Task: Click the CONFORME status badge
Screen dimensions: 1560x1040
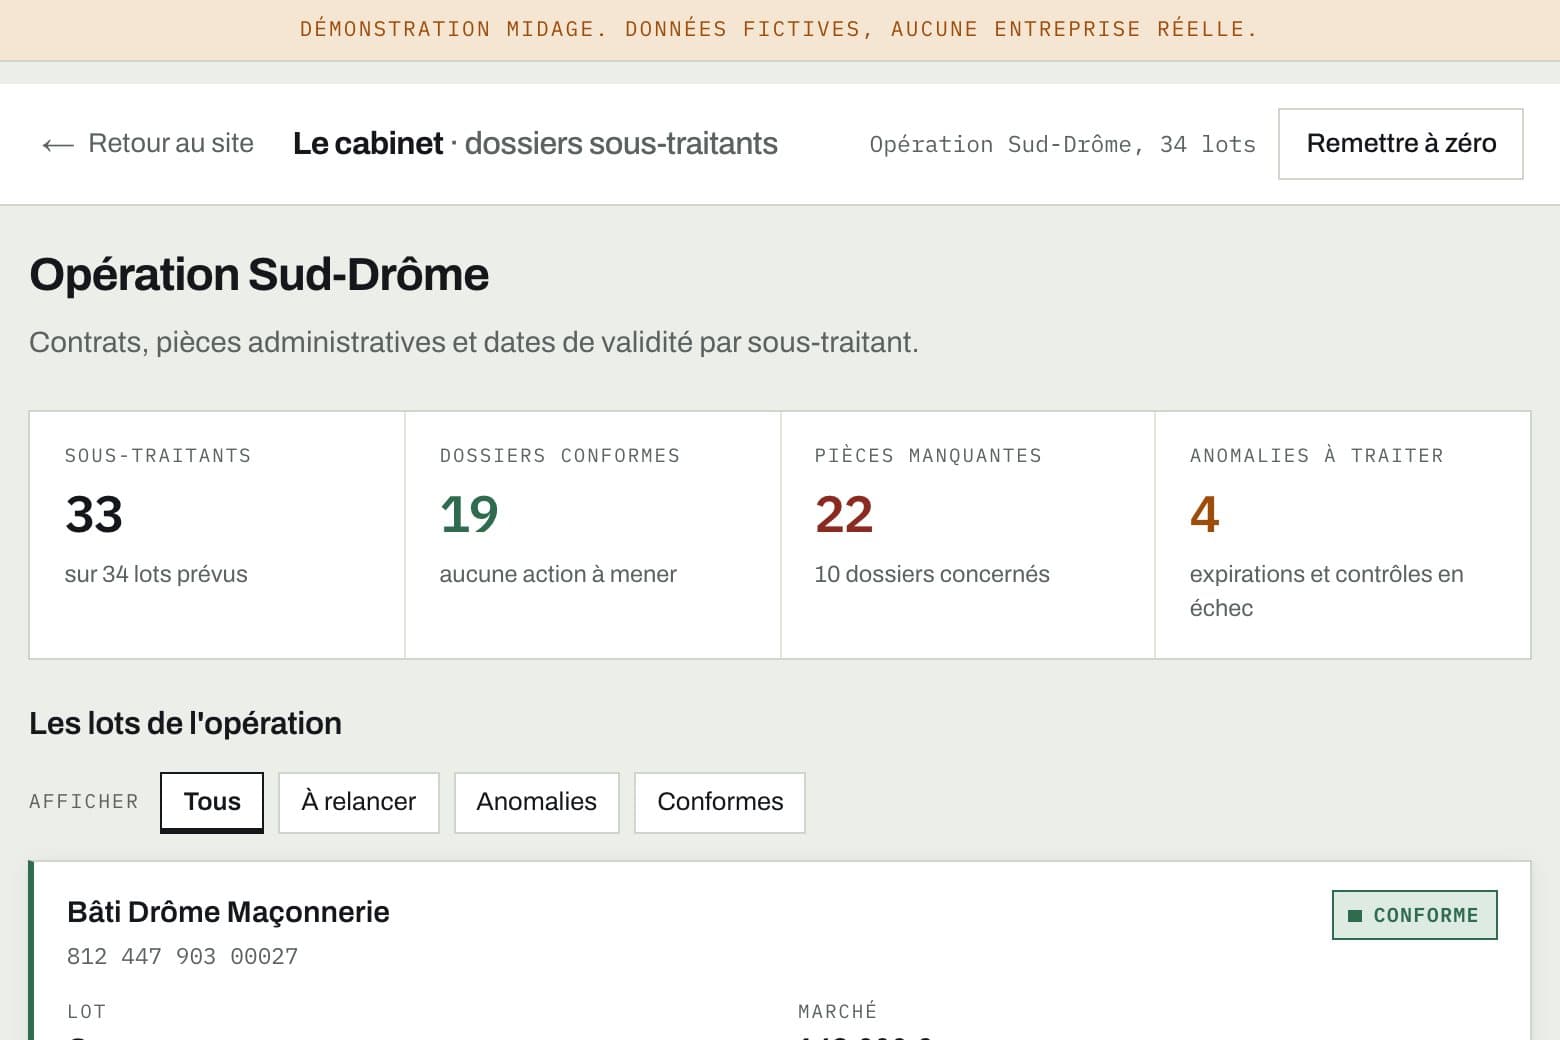Action: point(1414,915)
